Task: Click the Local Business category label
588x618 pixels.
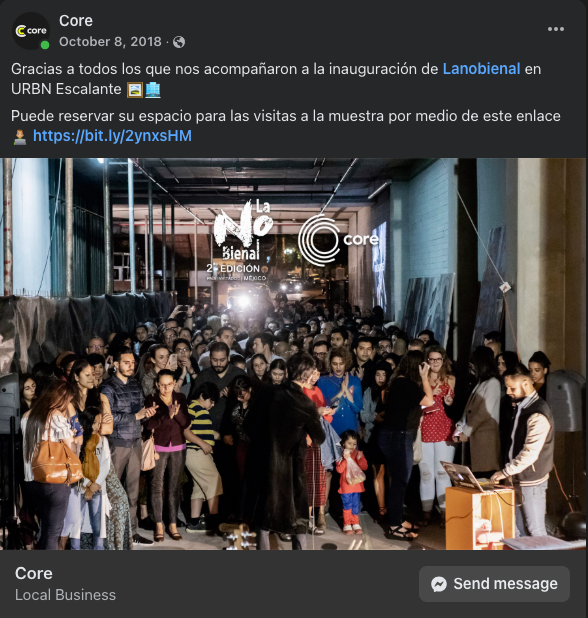Action: (65, 595)
